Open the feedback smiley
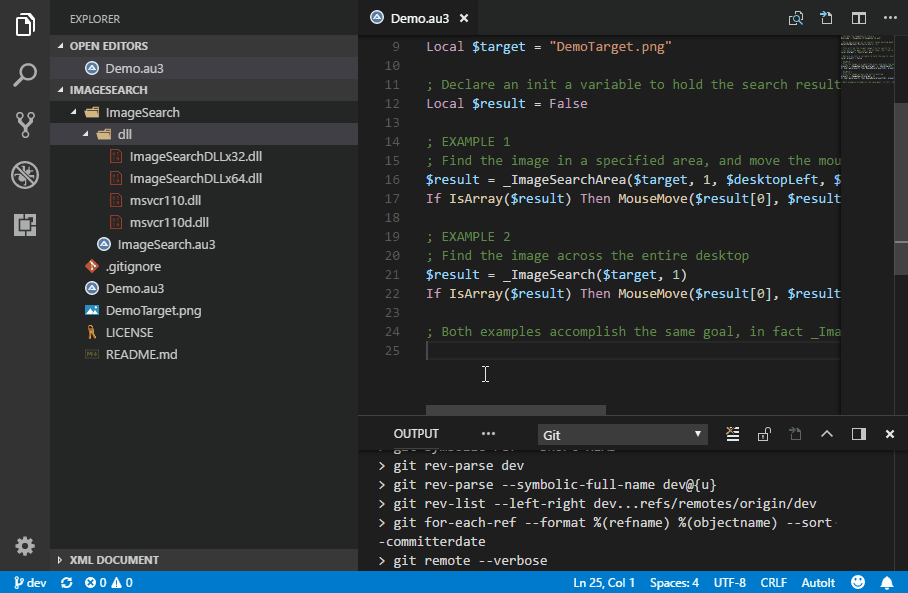 [858, 582]
